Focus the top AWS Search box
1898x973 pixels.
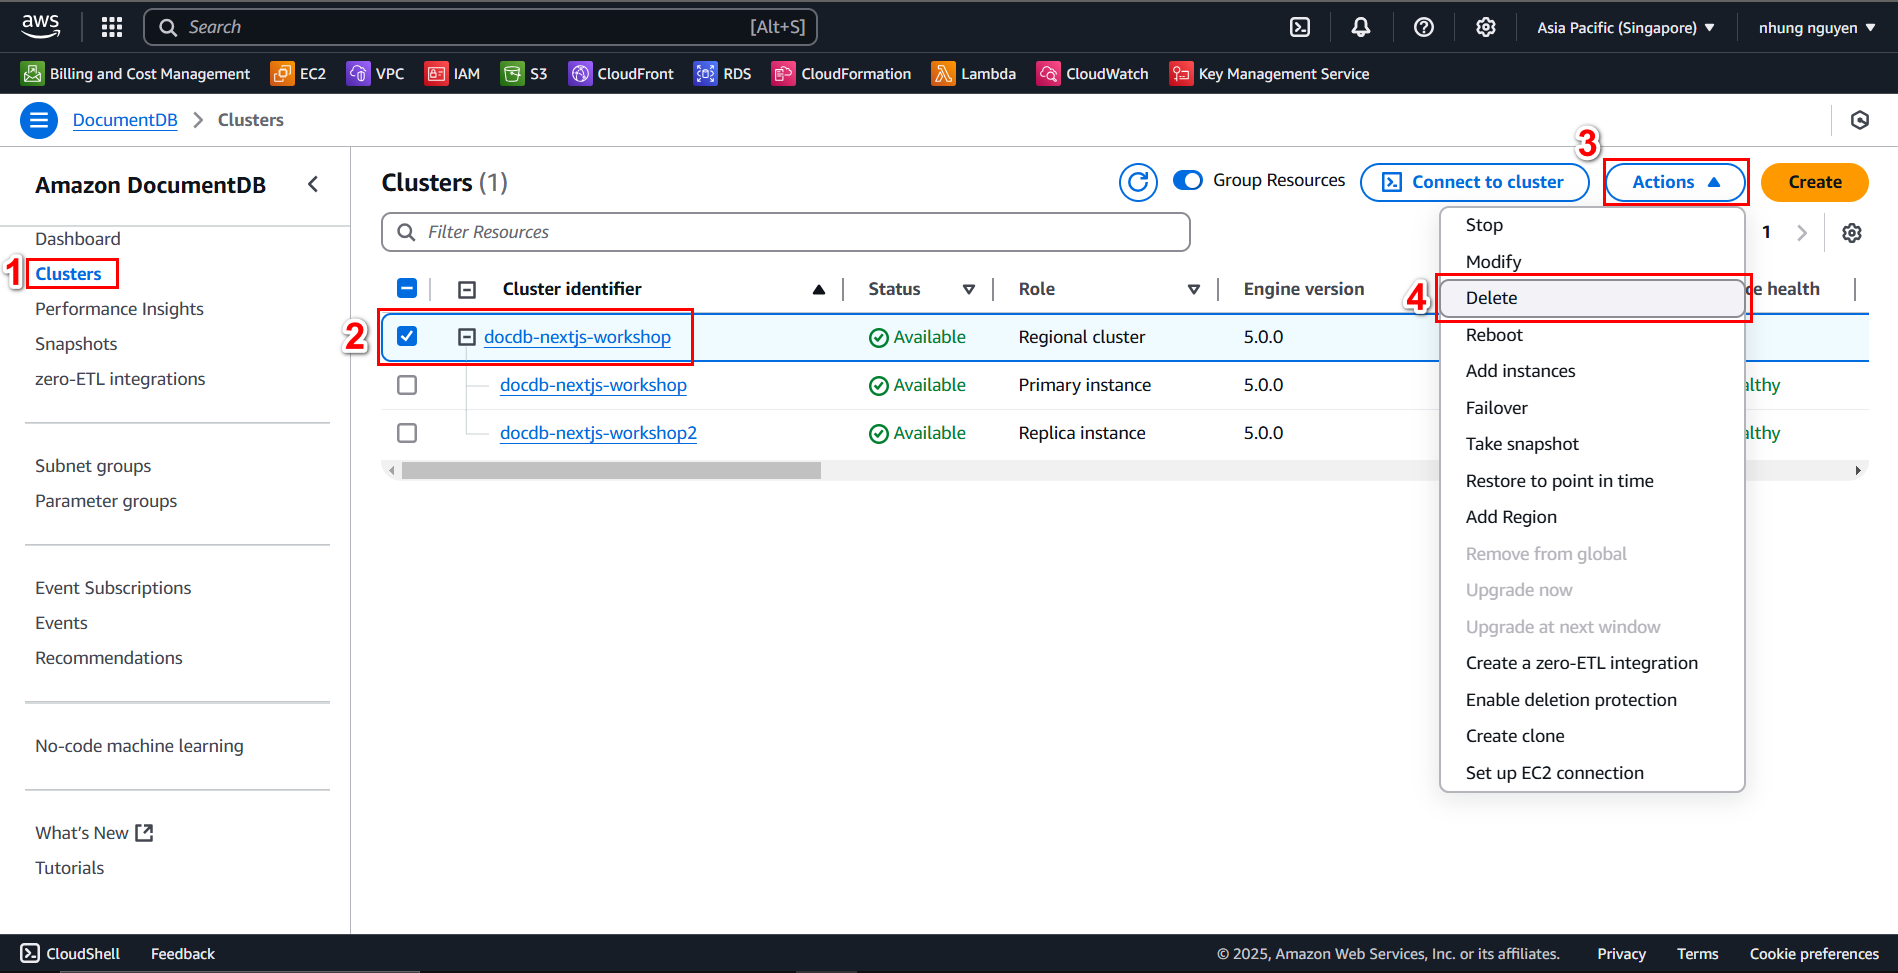click(481, 27)
